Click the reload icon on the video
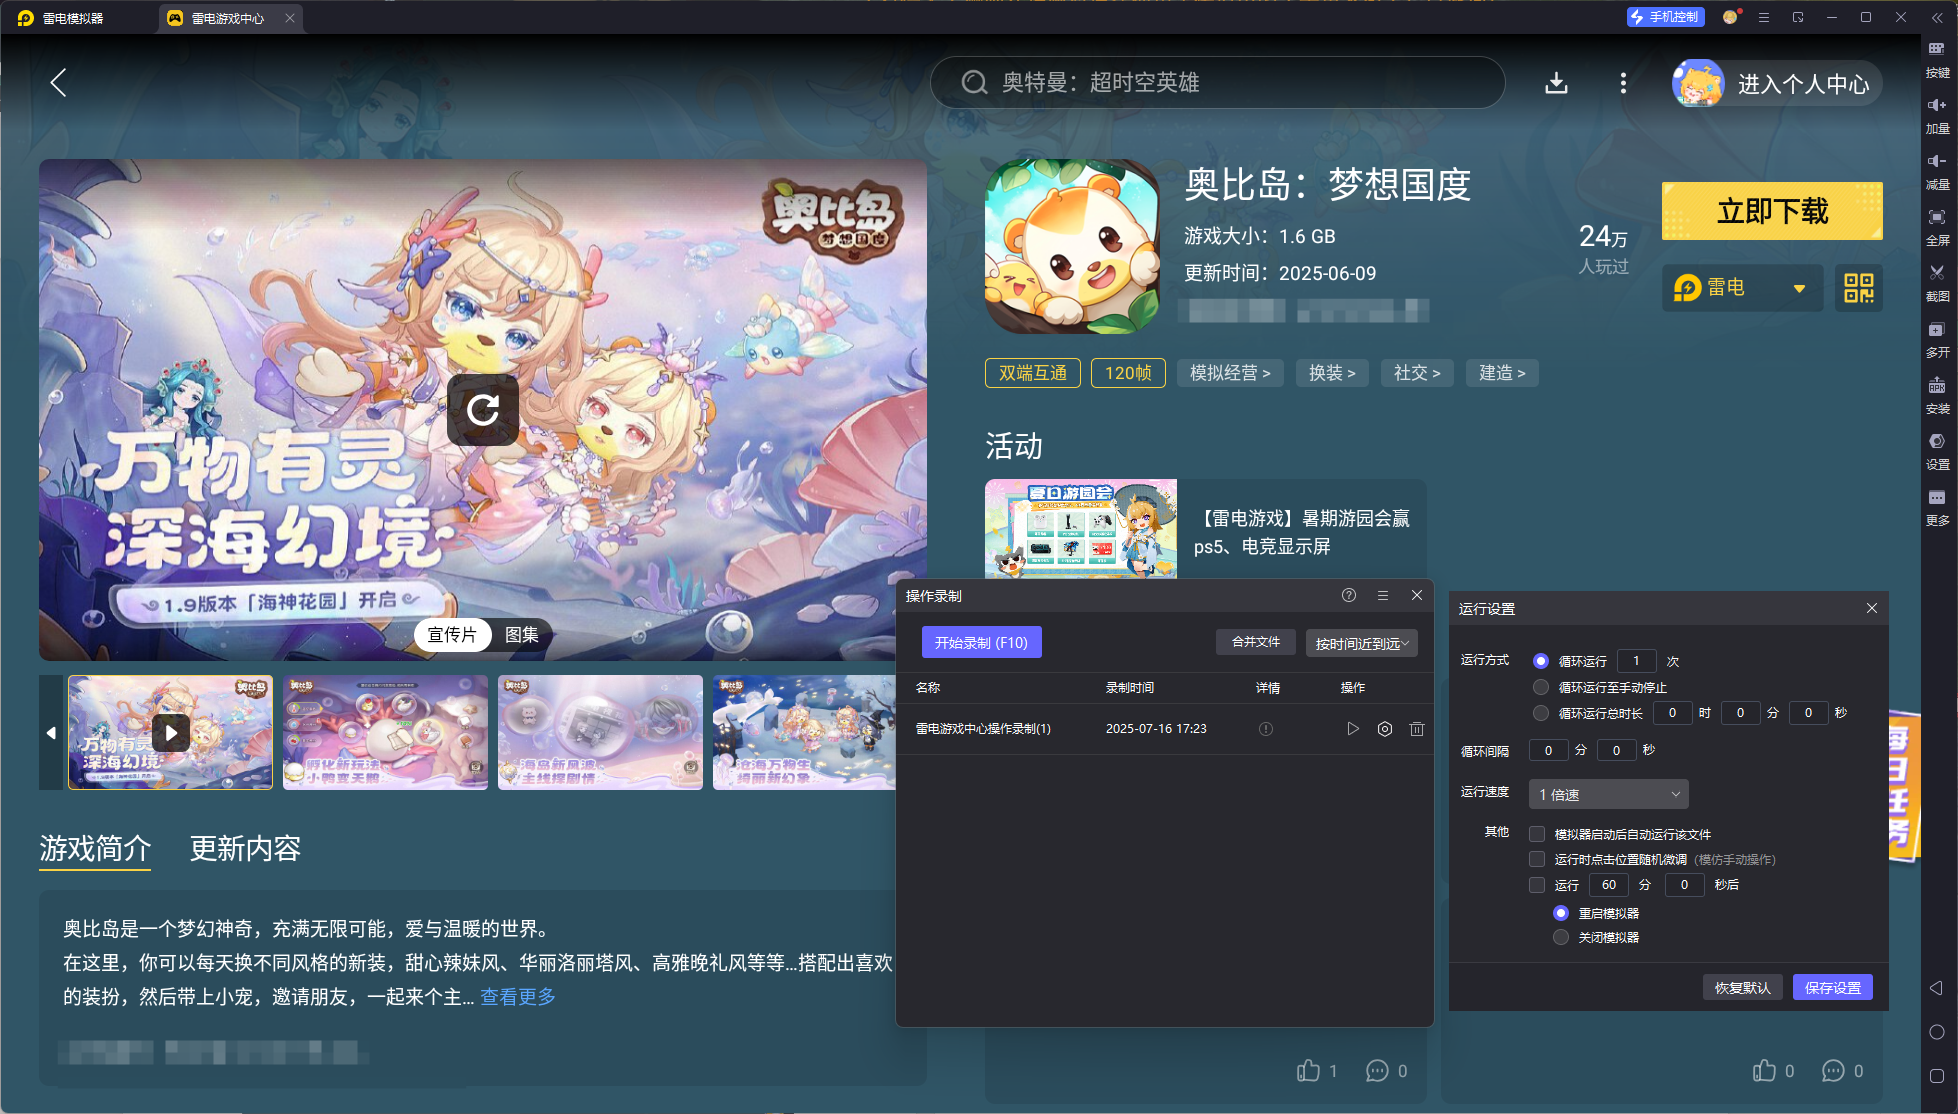This screenshot has width=1958, height=1114. coord(483,409)
